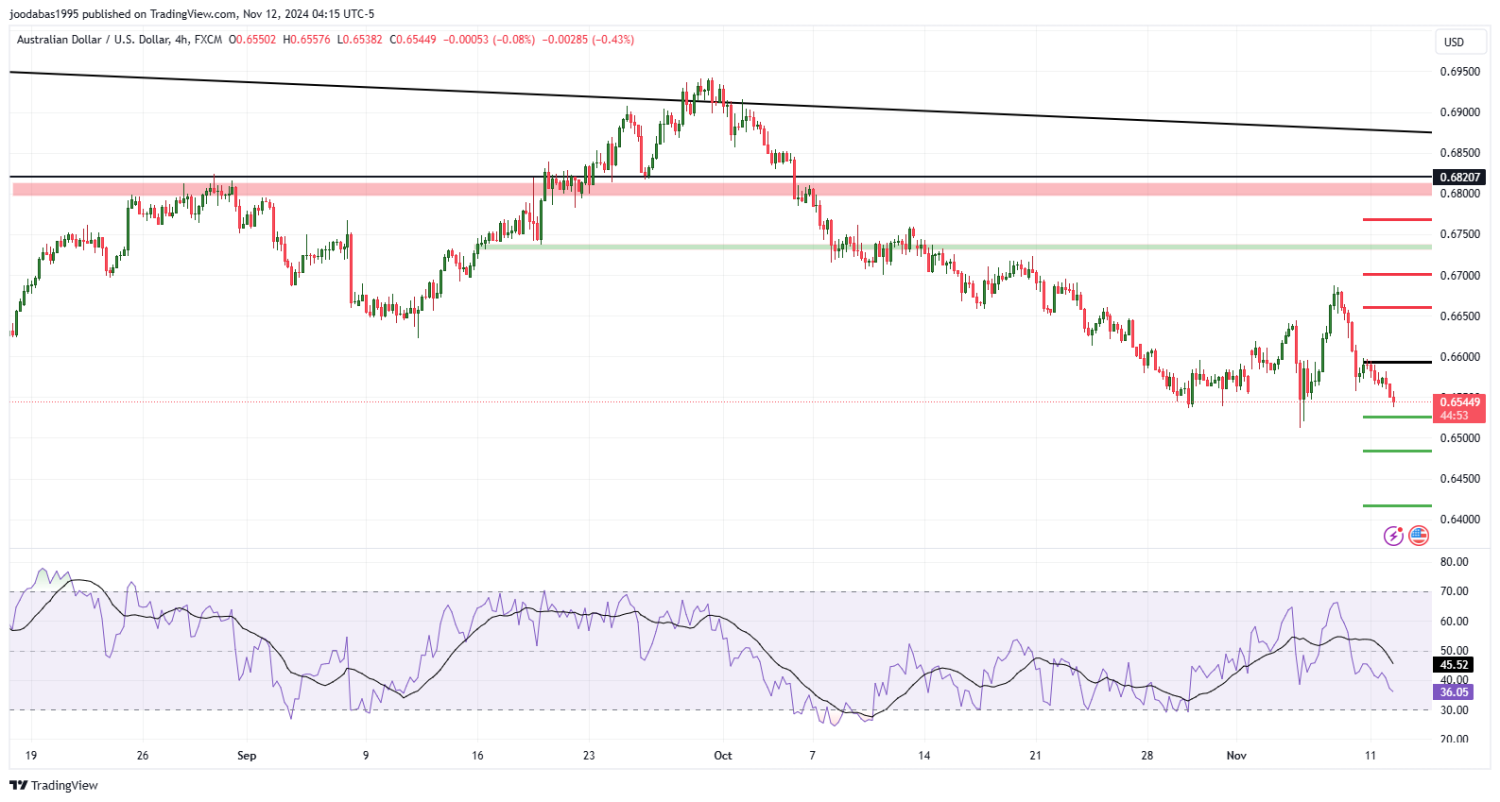The width and height of the screenshot is (1500, 802).
Task: Click the US flag economic event icon
Action: pyautogui.click(x=1418, y=536)
